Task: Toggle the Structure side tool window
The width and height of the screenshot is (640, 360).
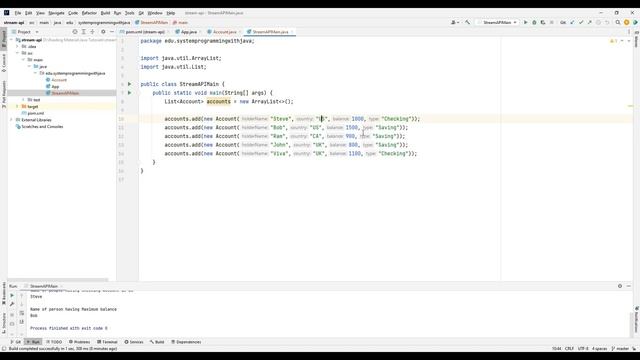Action: [x=4, y=322]
